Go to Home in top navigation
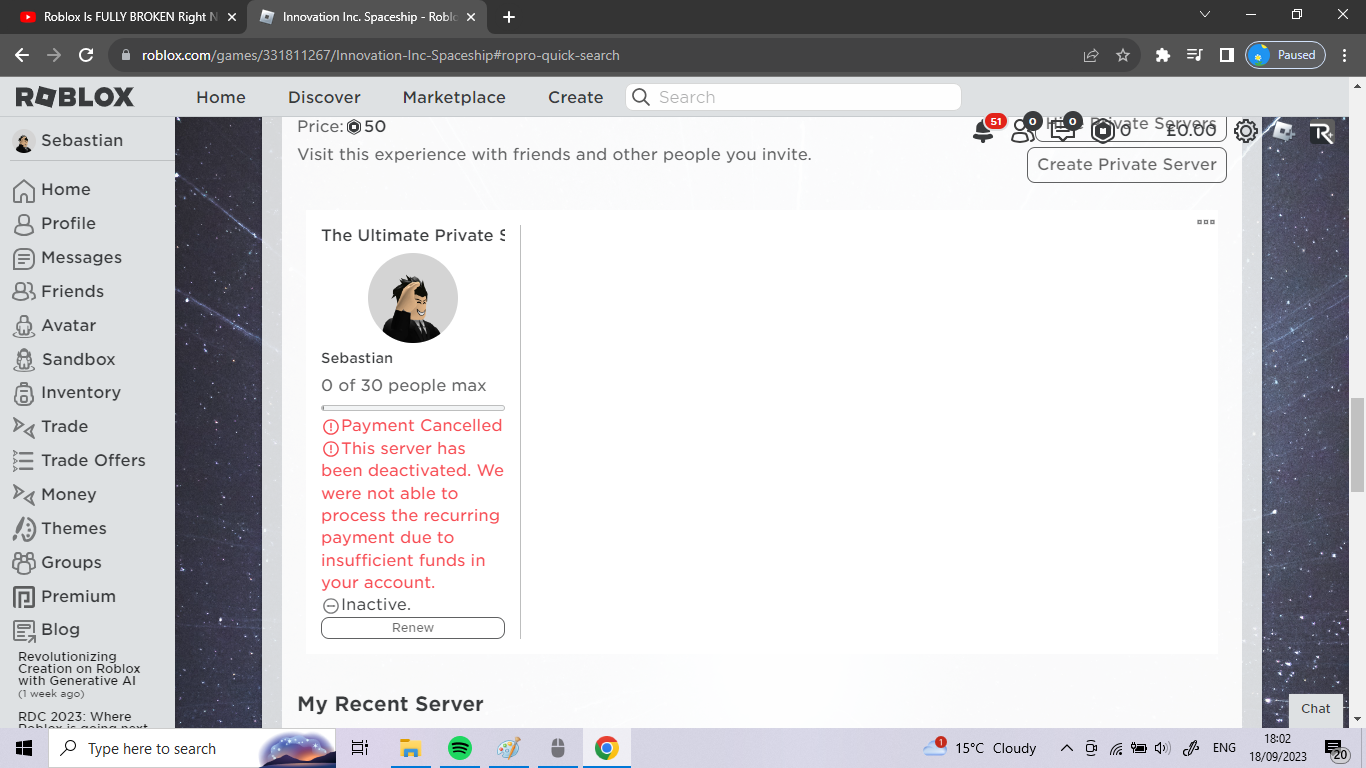1366x768 pixels. [221, 97]
